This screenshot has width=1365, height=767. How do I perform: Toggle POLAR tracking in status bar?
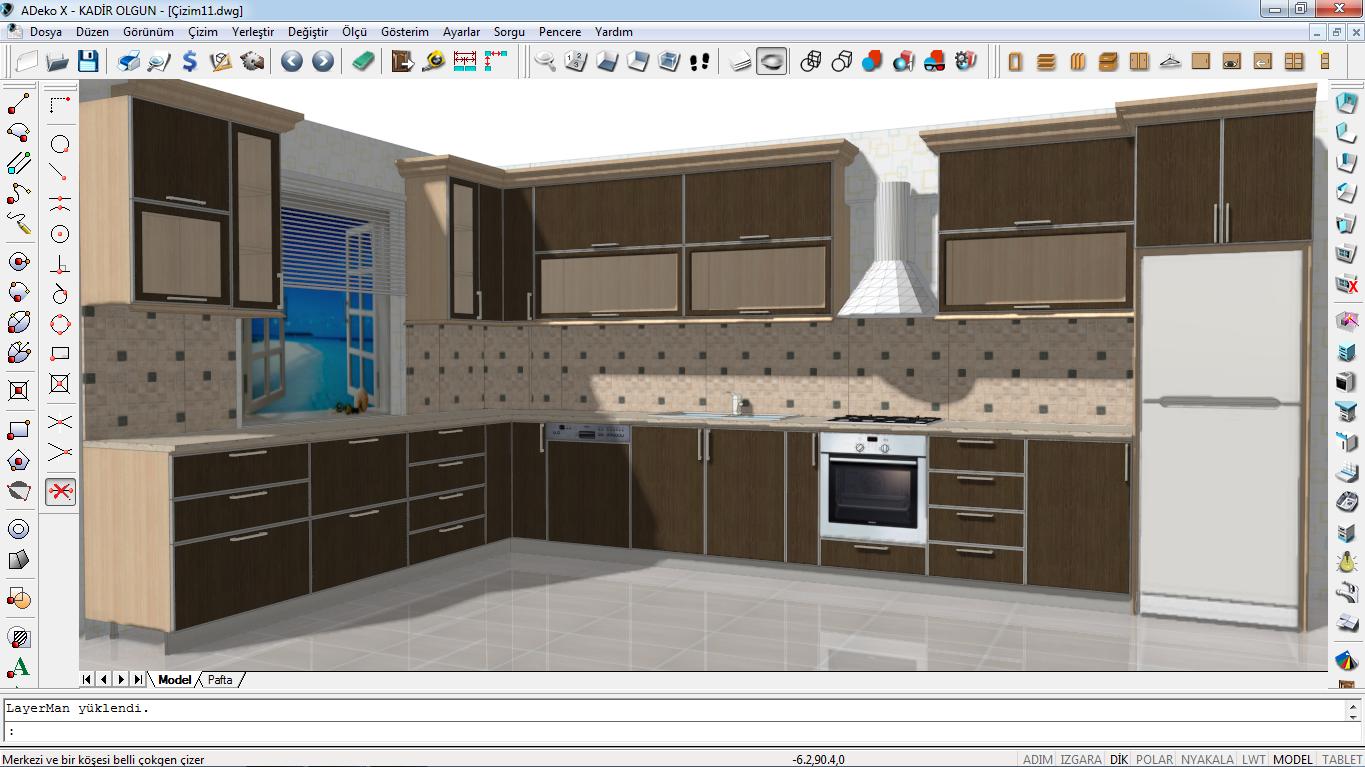[1154, 759]
